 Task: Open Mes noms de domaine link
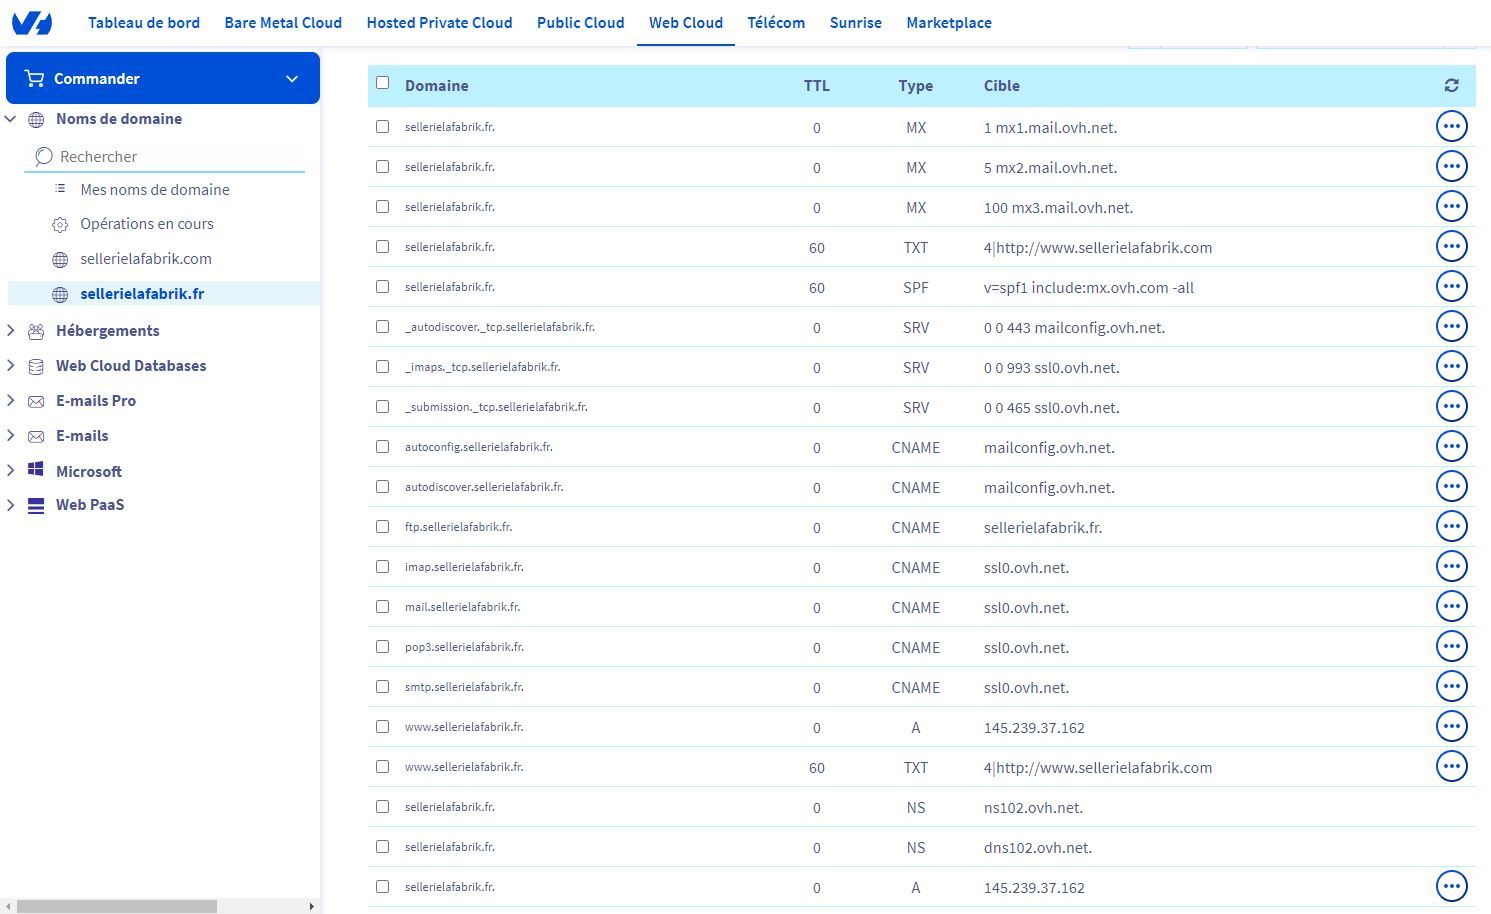pyautogui.click(x=155, y=190)
